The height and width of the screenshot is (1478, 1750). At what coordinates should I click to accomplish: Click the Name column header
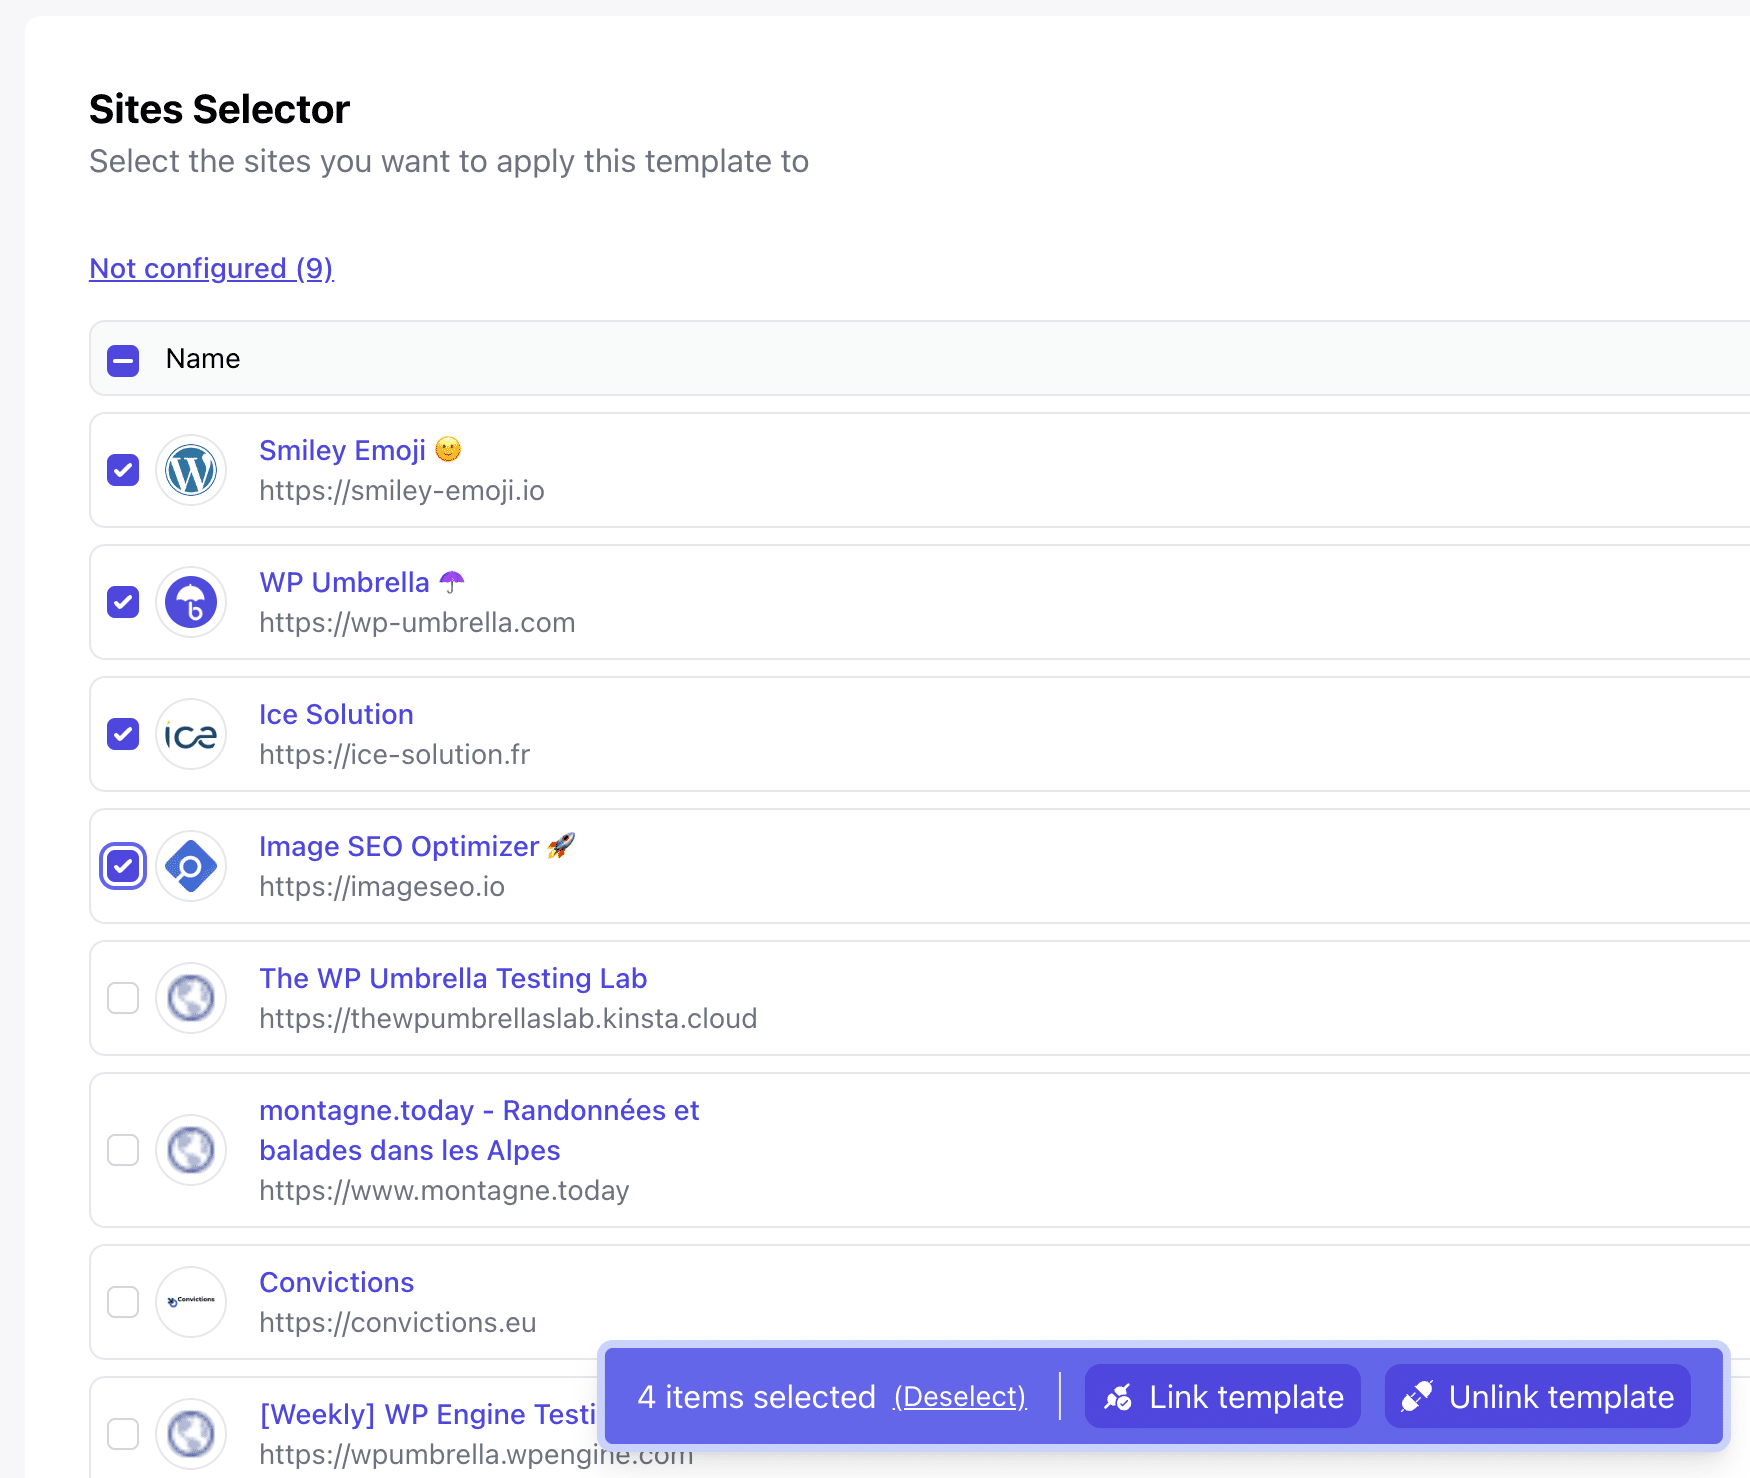click(x=203, y=359)
